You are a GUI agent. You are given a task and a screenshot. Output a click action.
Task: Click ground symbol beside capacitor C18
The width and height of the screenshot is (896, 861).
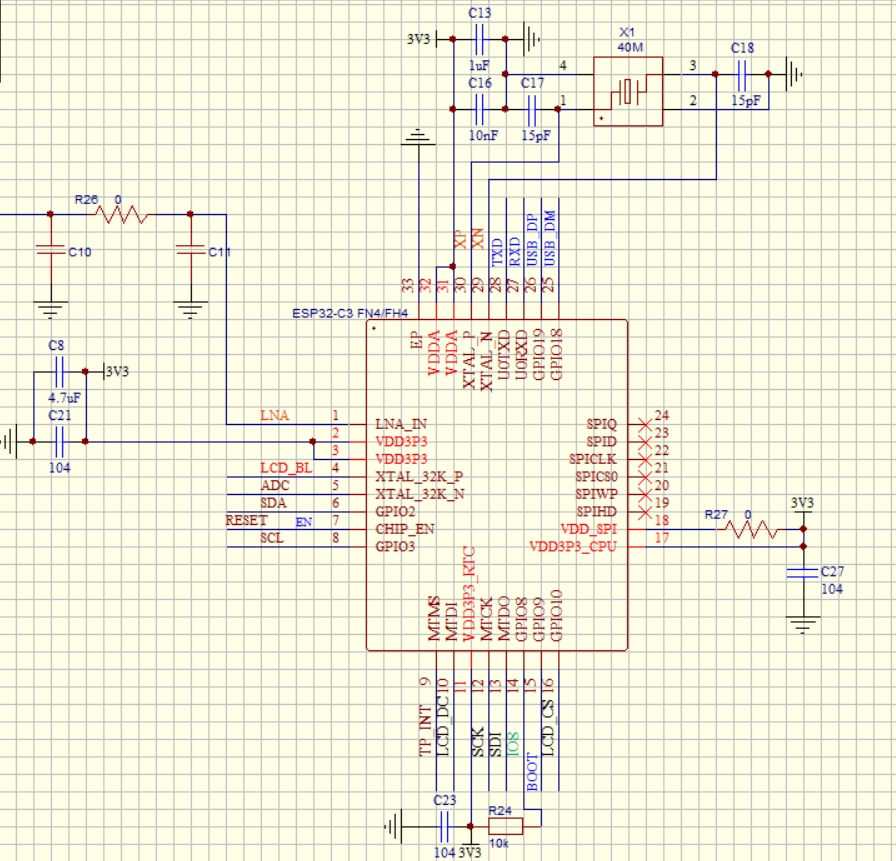[x=794, y=74]
